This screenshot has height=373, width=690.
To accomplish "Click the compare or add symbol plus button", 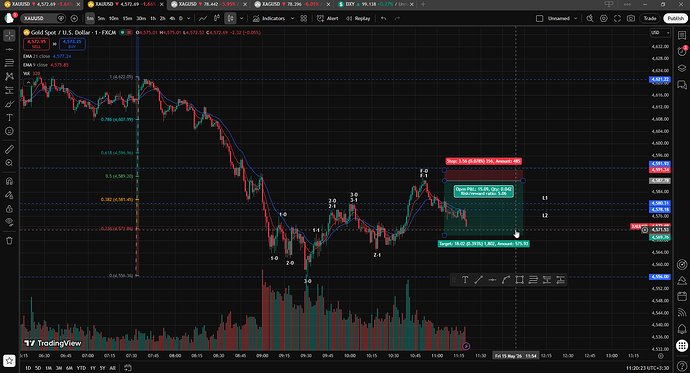I will click(x=74, y=18).
